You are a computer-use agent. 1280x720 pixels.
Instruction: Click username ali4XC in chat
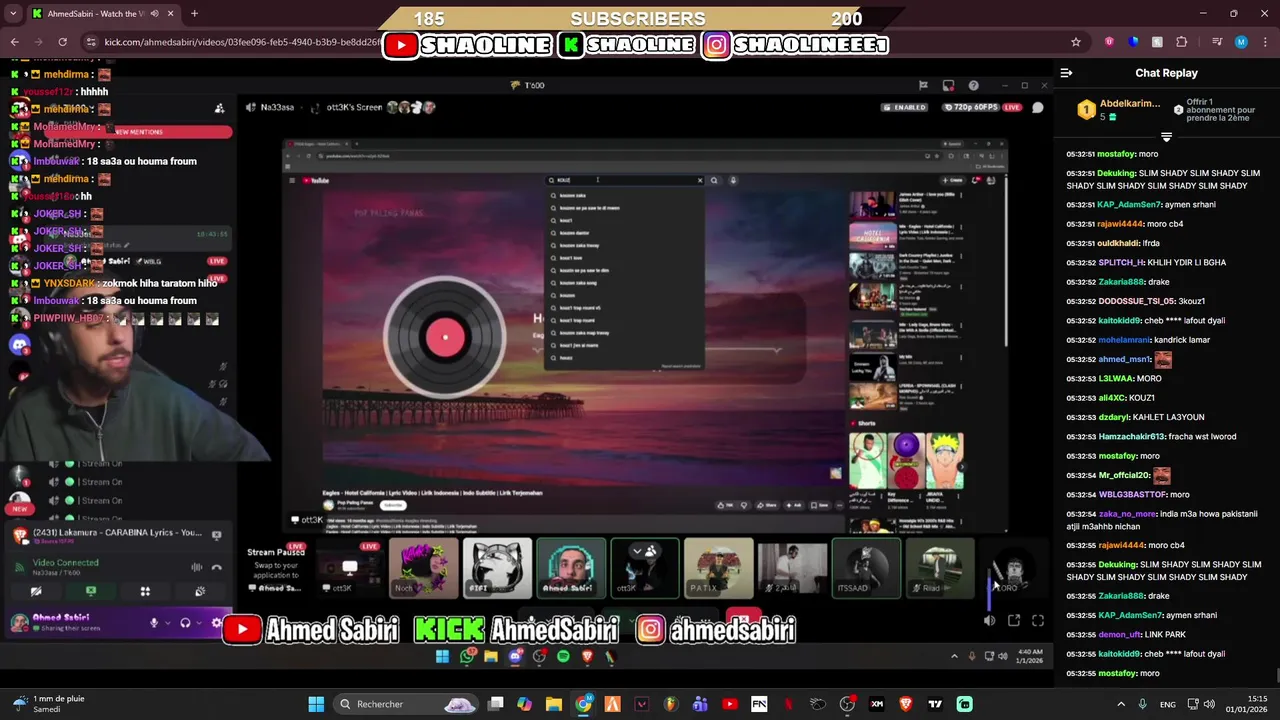click(x=1110, y=398)
